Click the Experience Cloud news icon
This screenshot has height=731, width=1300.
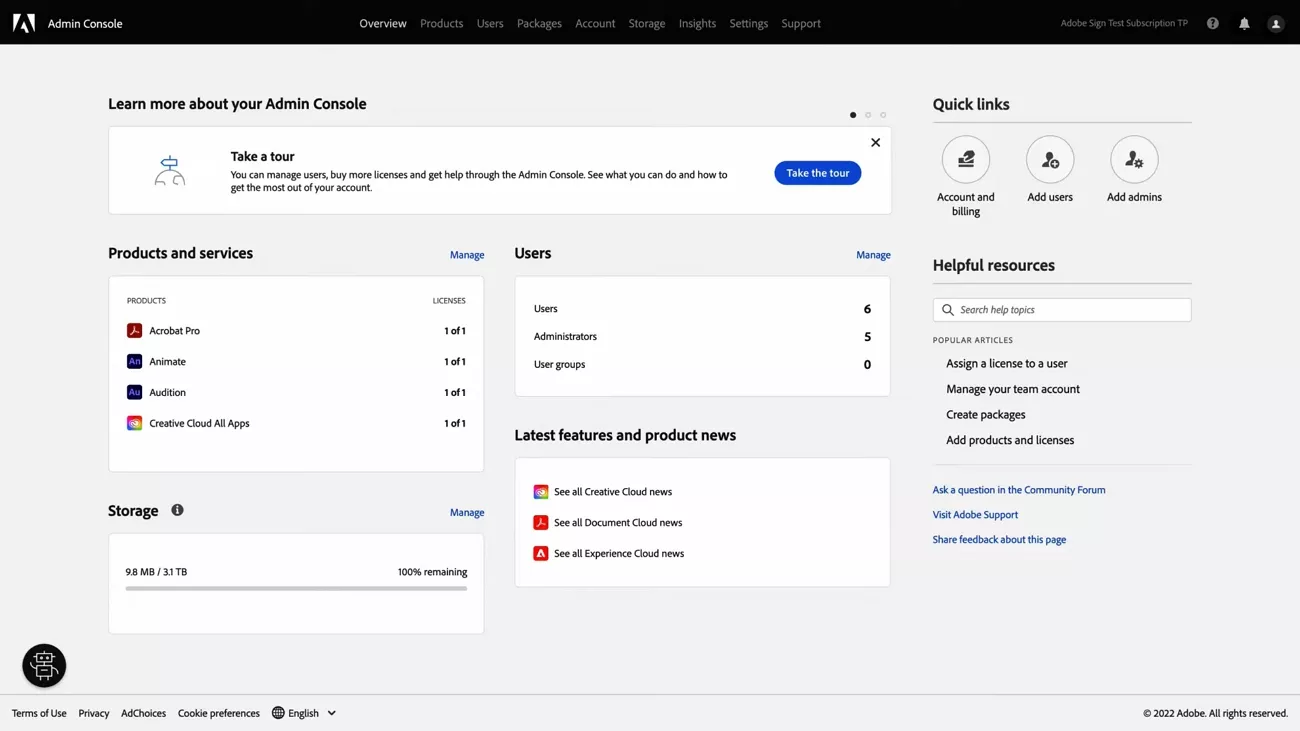tap(541, 553)
